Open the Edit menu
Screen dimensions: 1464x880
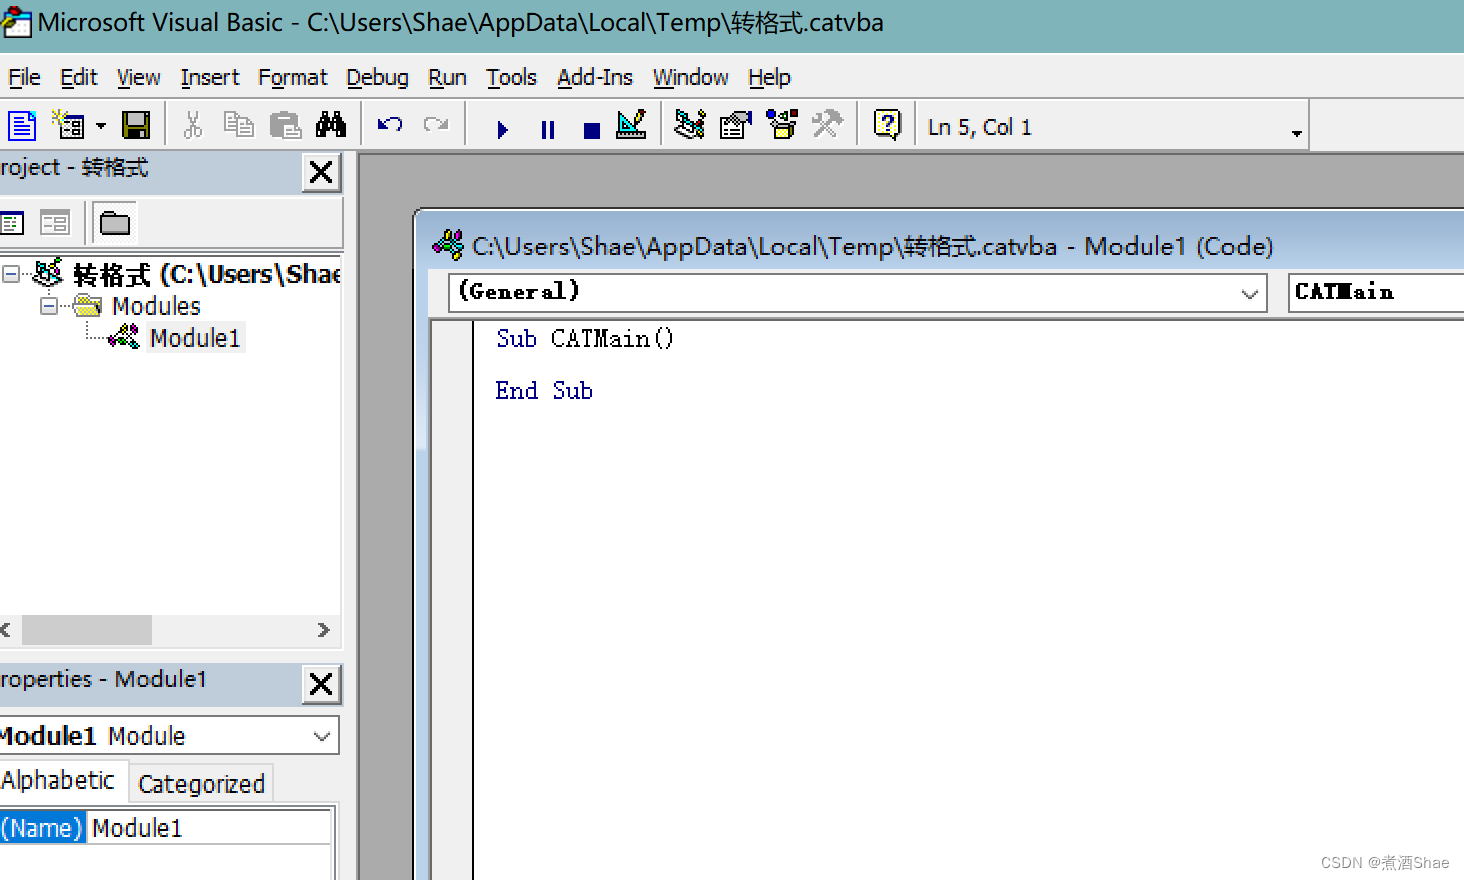coord(79,77)
